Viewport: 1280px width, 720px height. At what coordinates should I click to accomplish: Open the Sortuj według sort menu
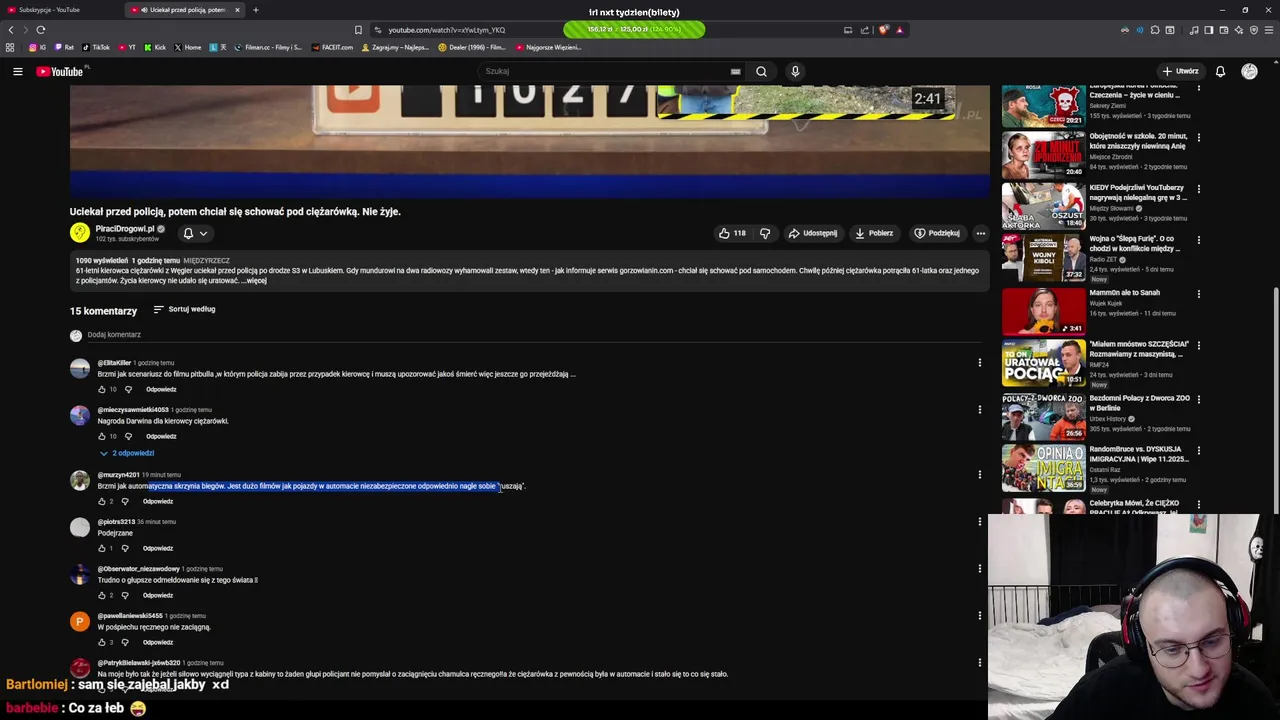[185, 309]
